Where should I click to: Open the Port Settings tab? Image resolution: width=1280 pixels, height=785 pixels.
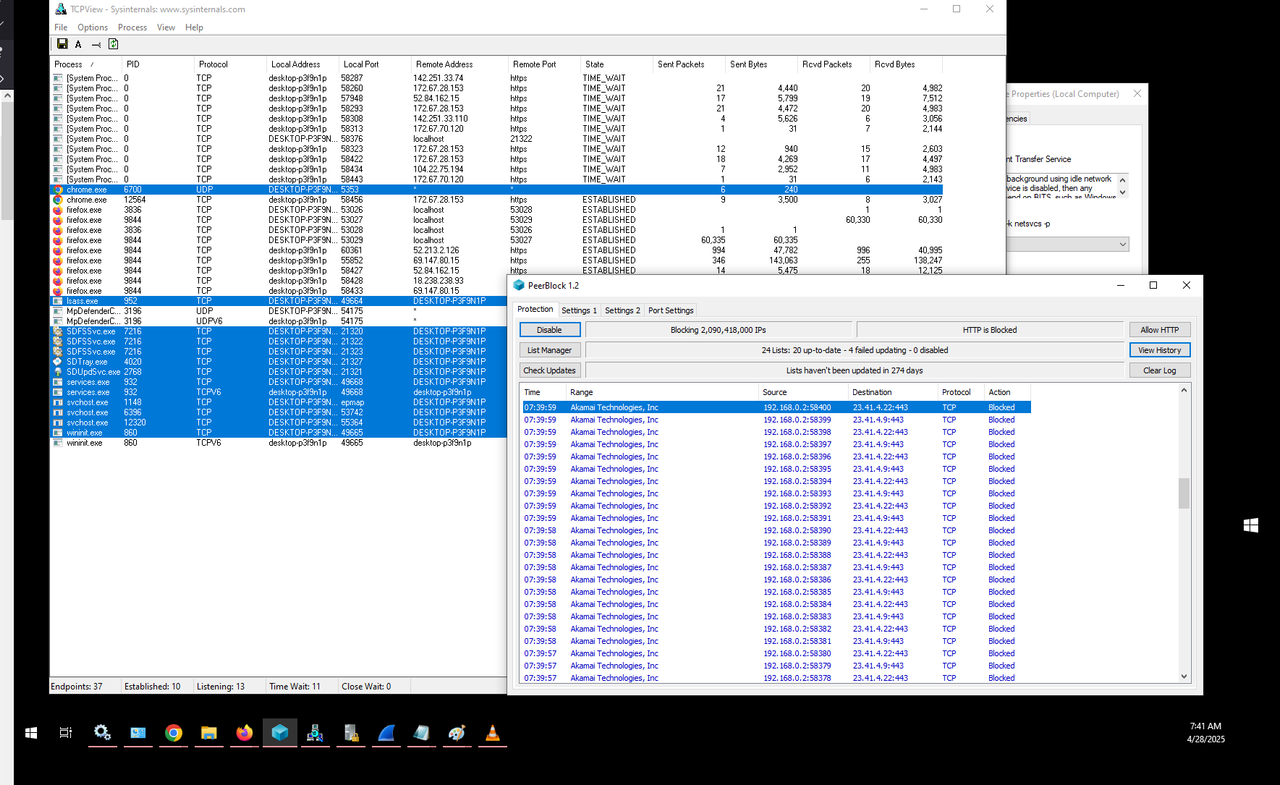point(670,310)
